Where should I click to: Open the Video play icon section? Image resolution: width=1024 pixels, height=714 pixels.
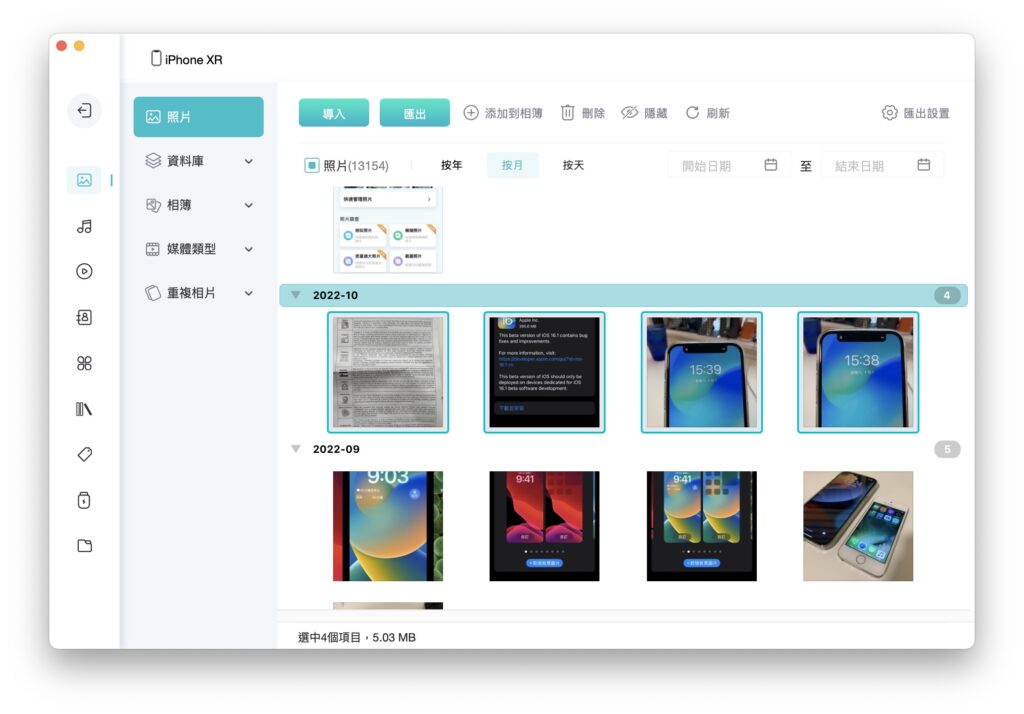point(84,271)
